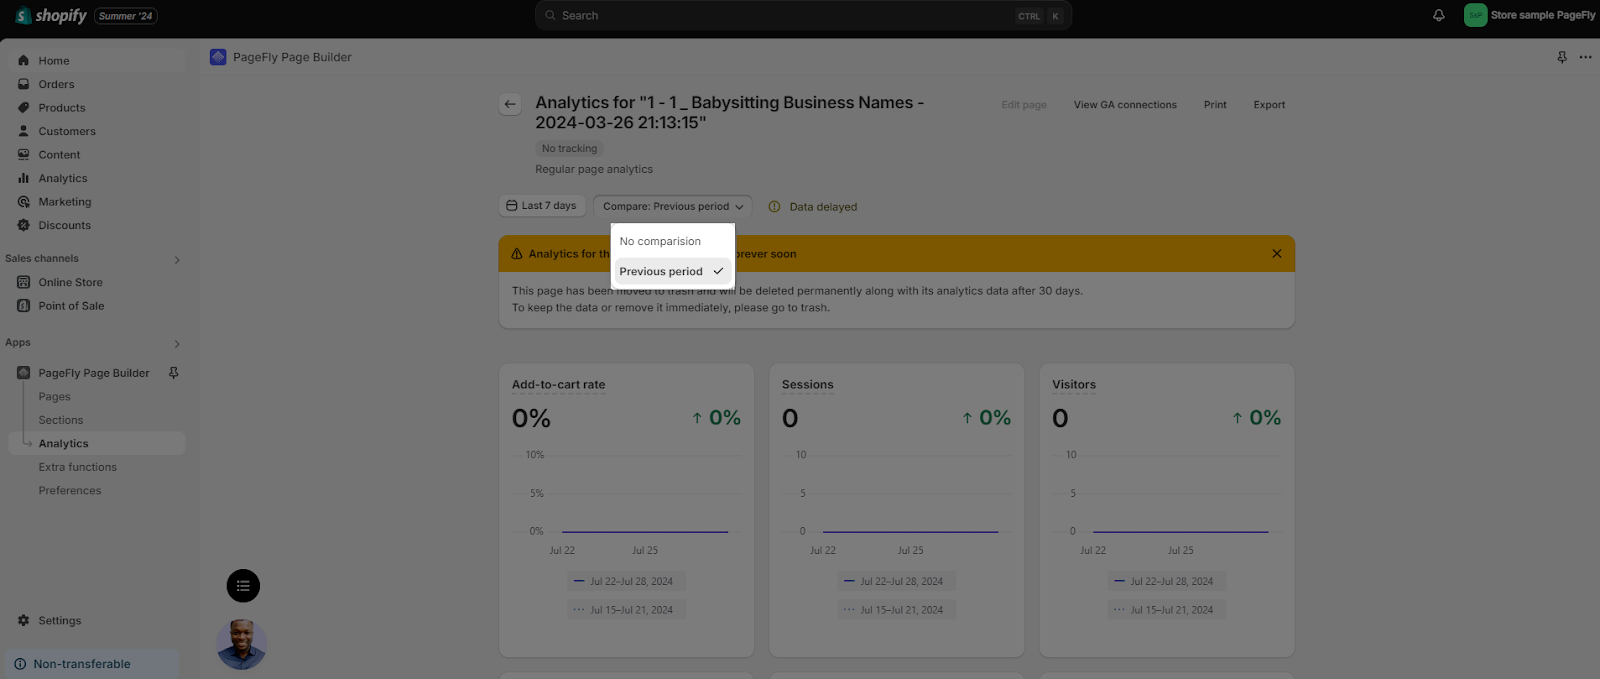1600x679 pixels.
Task: Open Settings via the gear icon
Action: coord(24,621)
